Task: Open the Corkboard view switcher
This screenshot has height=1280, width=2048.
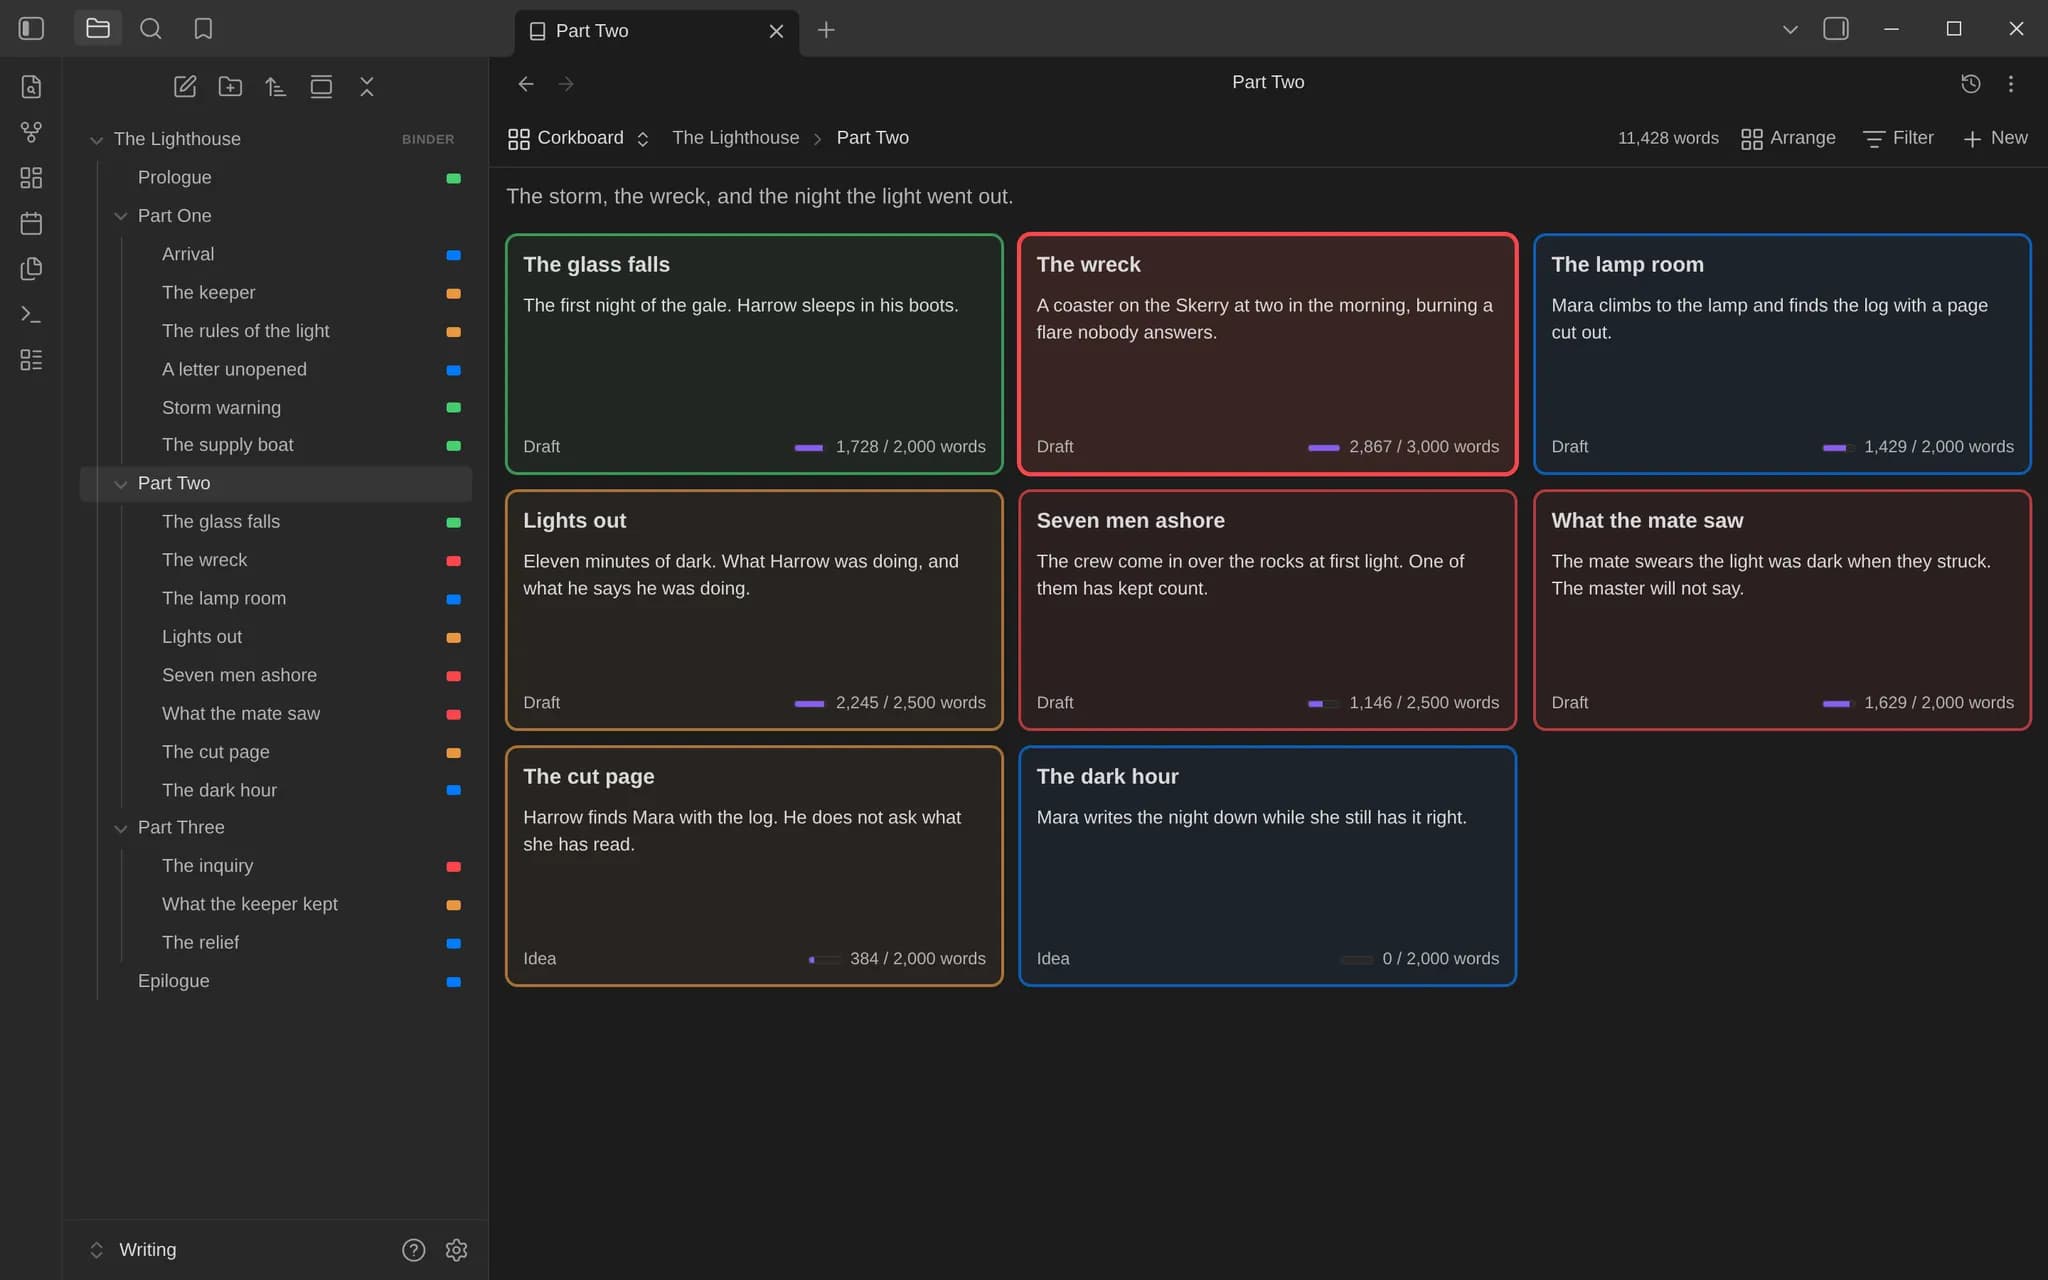Action: (578, 138)
